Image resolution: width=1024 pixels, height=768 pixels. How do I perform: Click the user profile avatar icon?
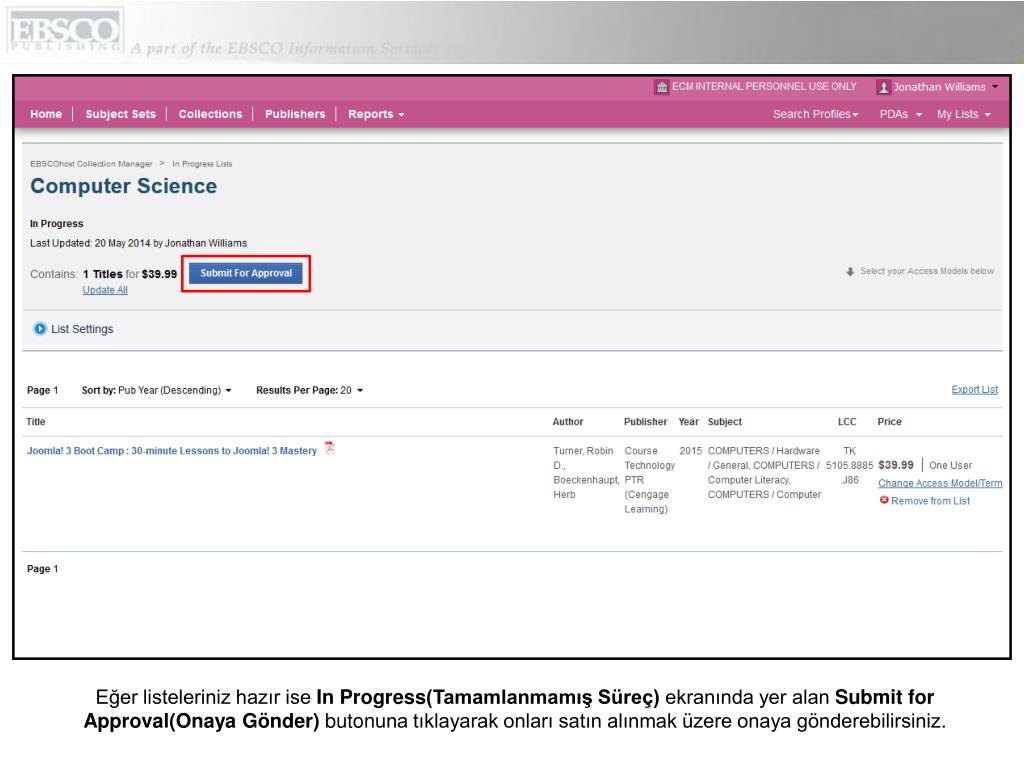click(x=884, y=87)
